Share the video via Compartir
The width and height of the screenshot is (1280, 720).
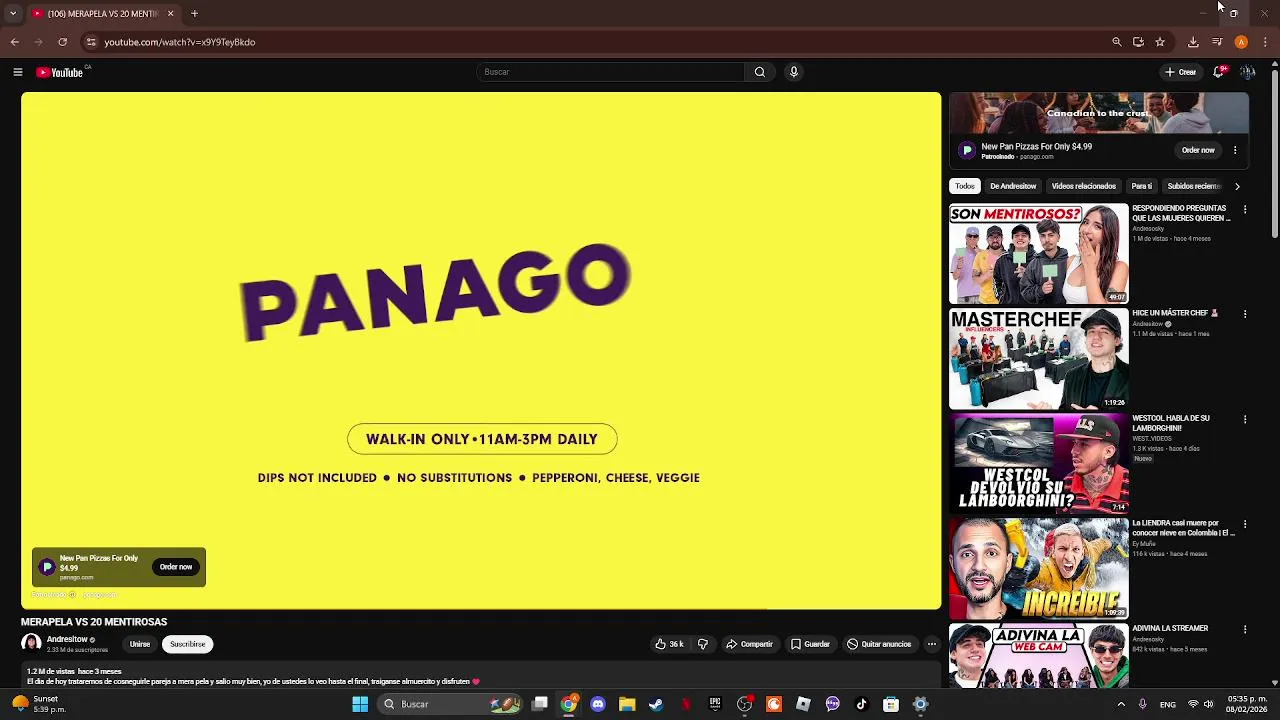[x=750, y=644]
